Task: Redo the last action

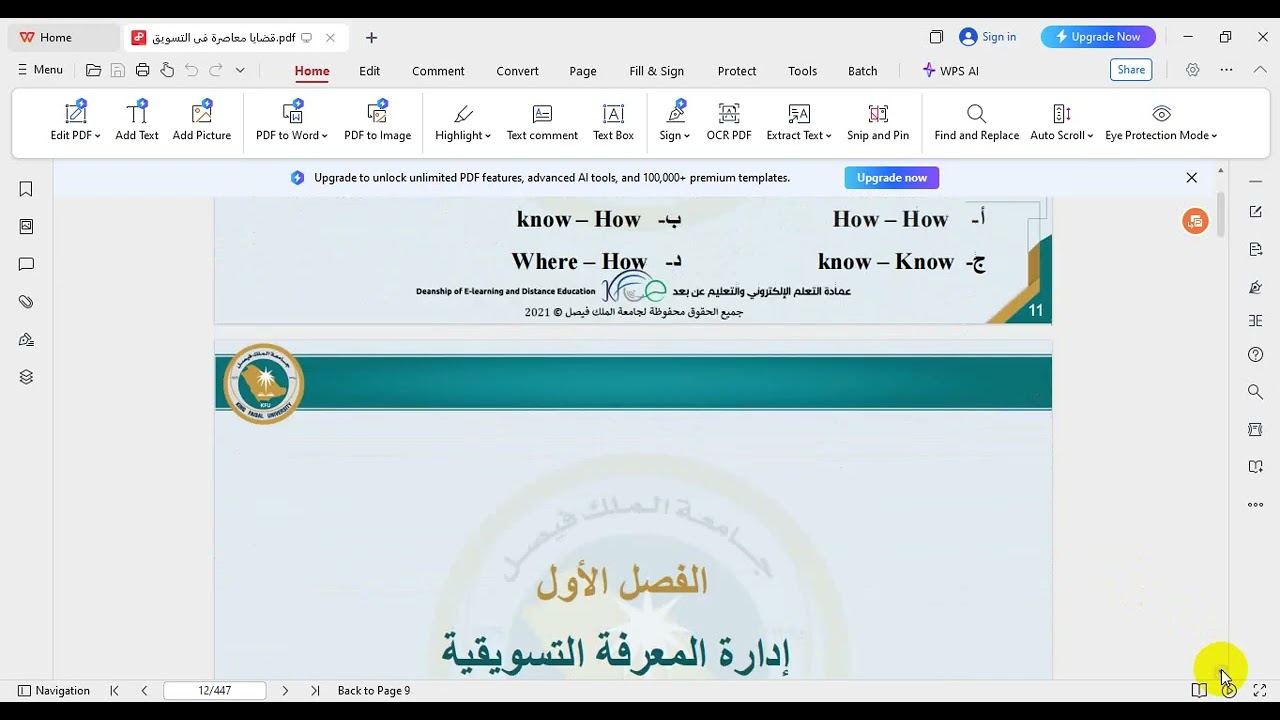Action: pos(216,70)
